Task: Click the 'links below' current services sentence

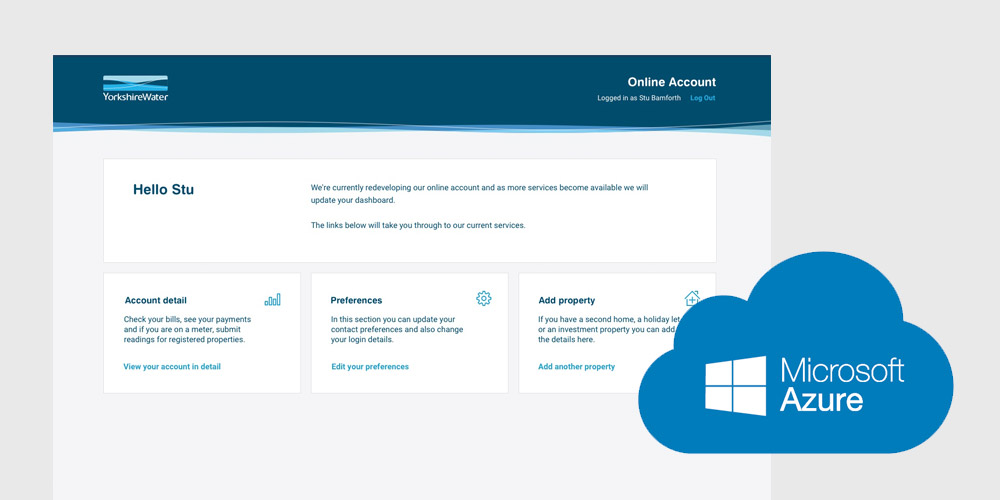Action: [418, 225]
